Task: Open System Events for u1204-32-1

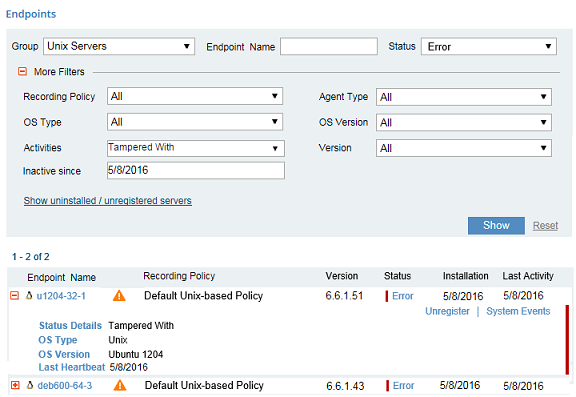Action: click(518, 311)
